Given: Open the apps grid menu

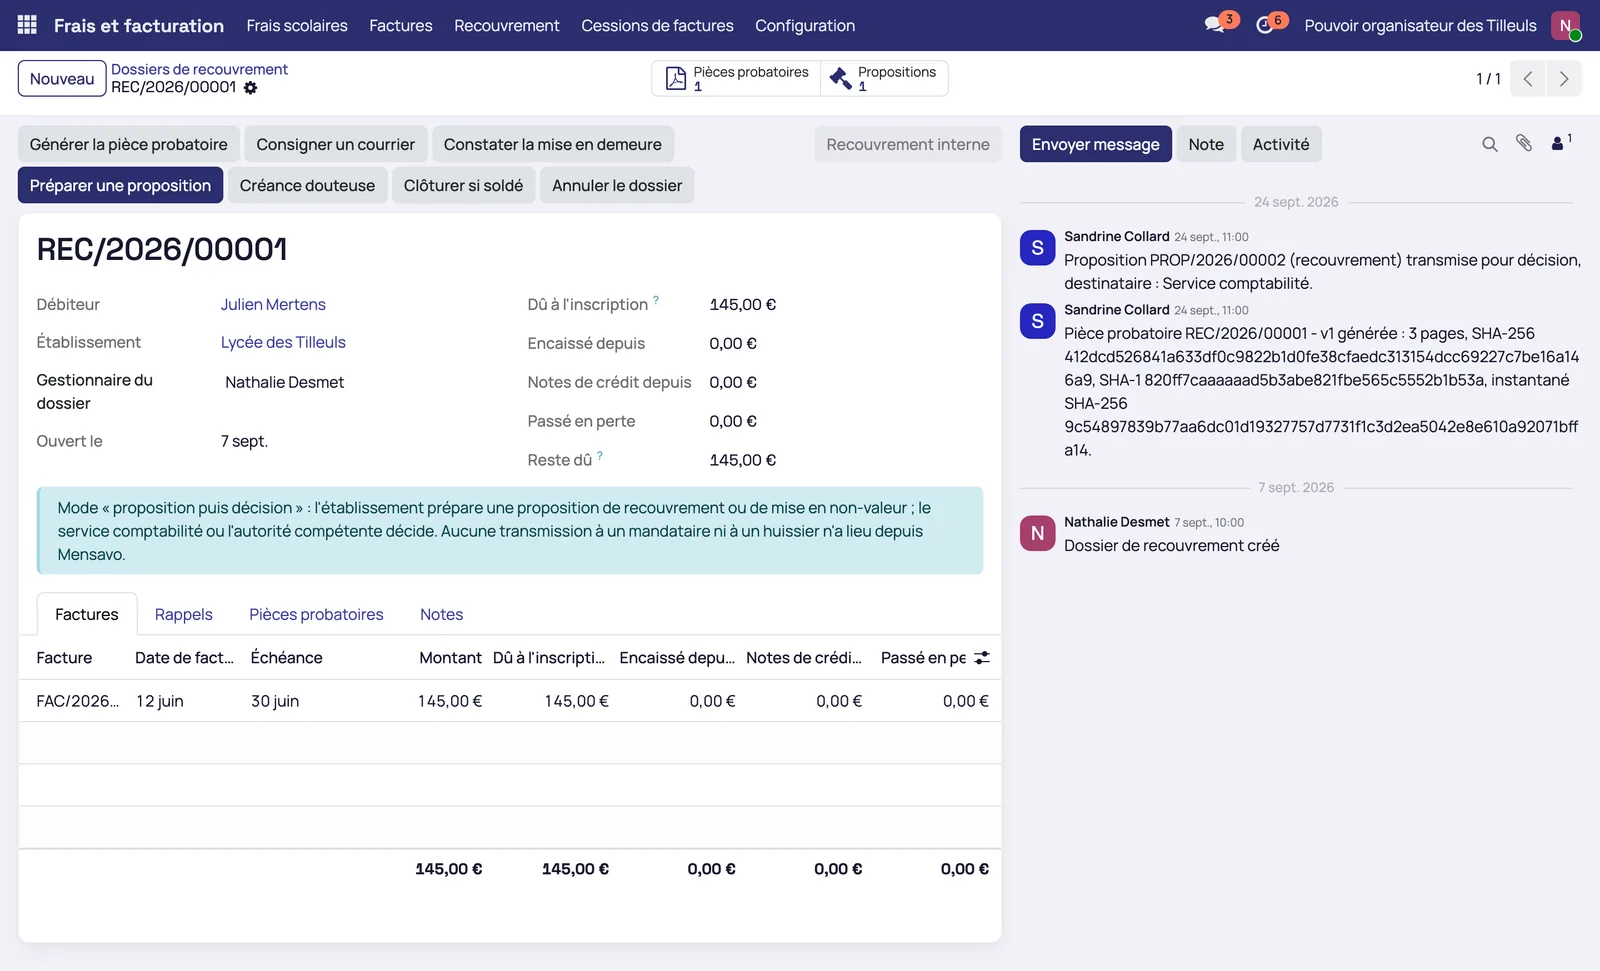Looking at the screenshot, I should [27, 25].
